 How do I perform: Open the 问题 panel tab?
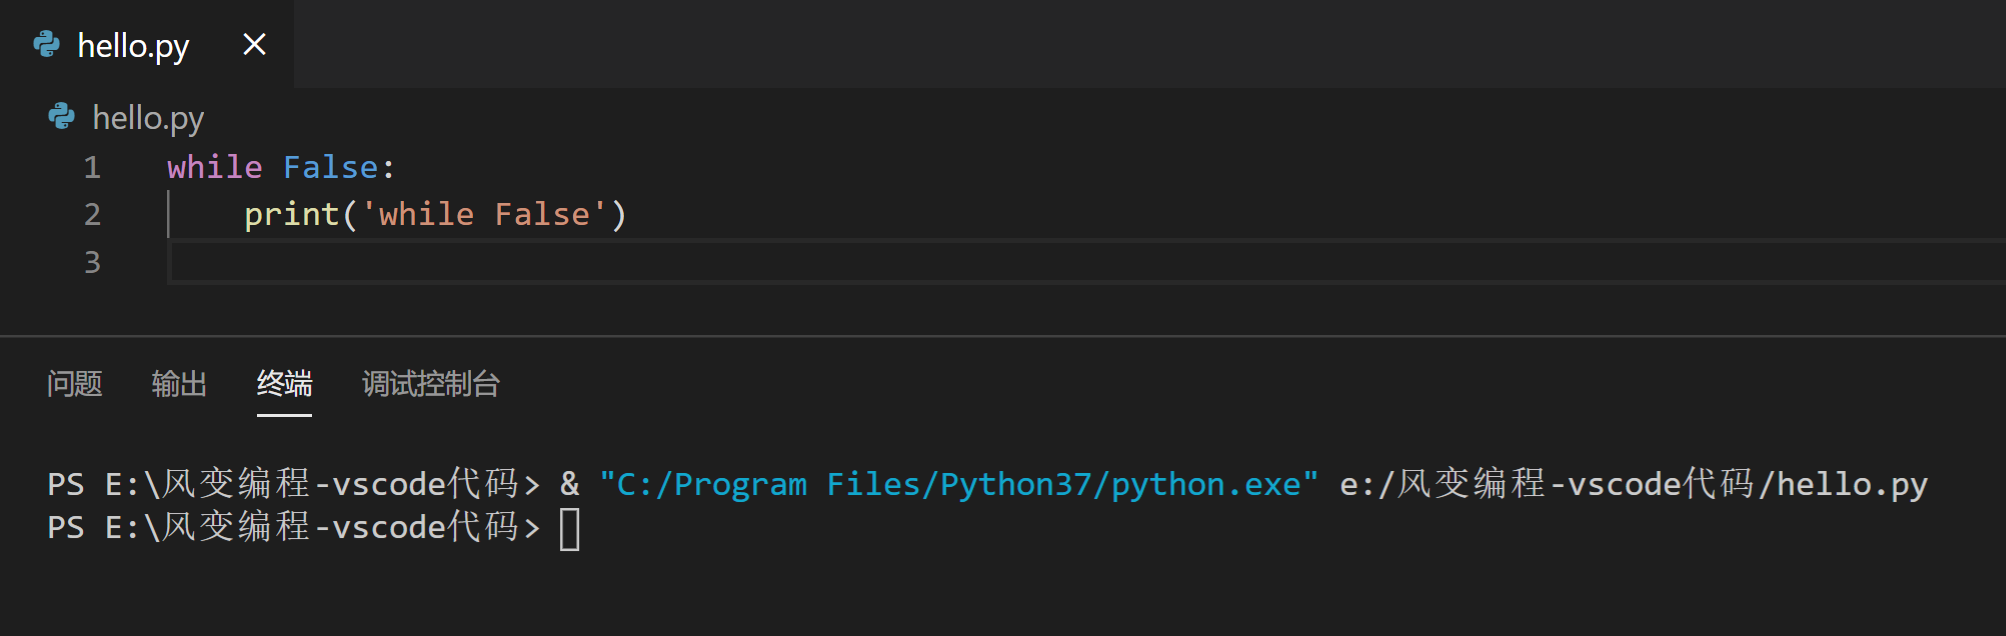[75, 384]
